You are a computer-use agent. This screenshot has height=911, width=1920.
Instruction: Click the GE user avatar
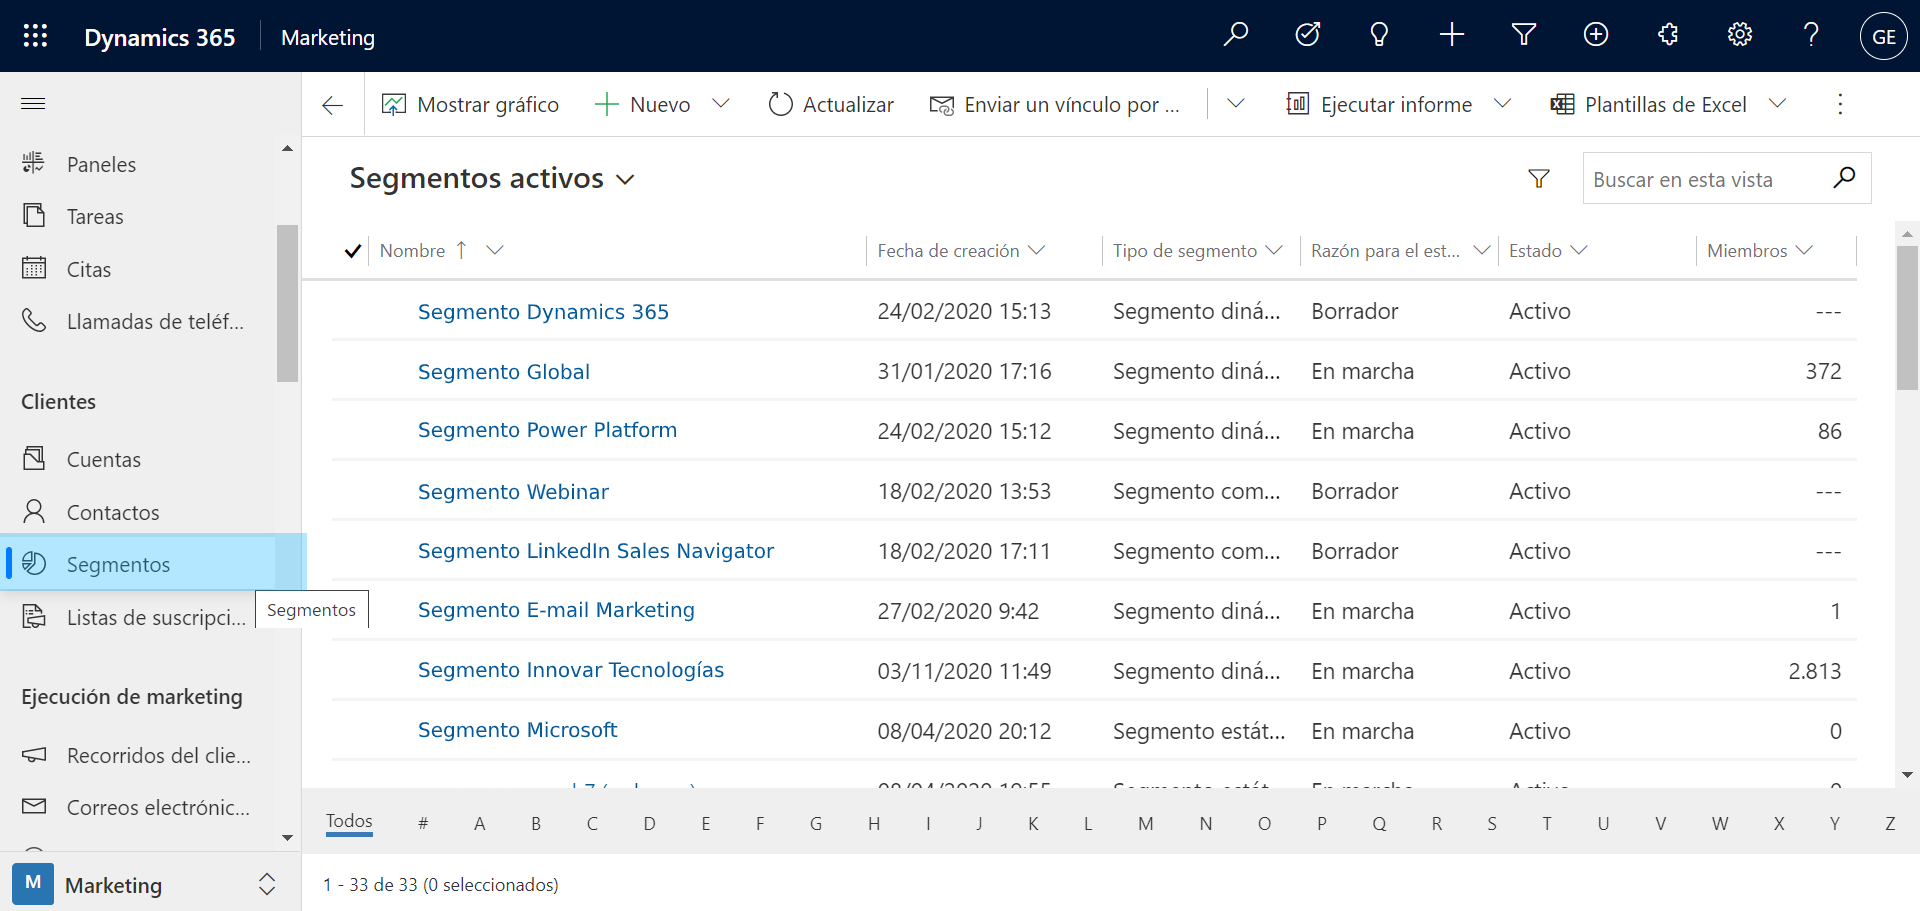click(x=1884, y=35)
